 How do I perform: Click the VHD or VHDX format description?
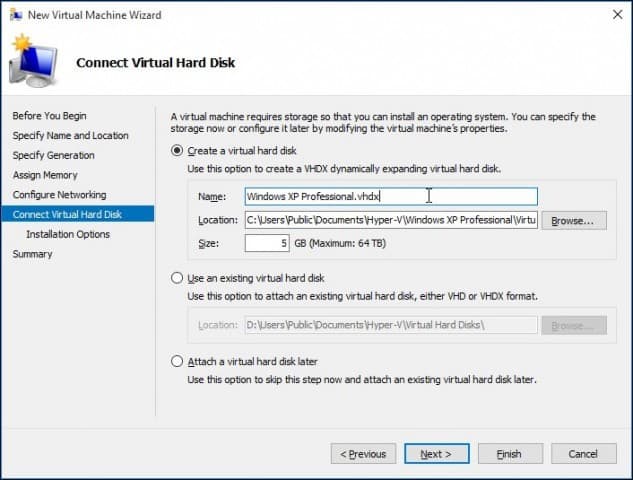[x=362, y=296]
